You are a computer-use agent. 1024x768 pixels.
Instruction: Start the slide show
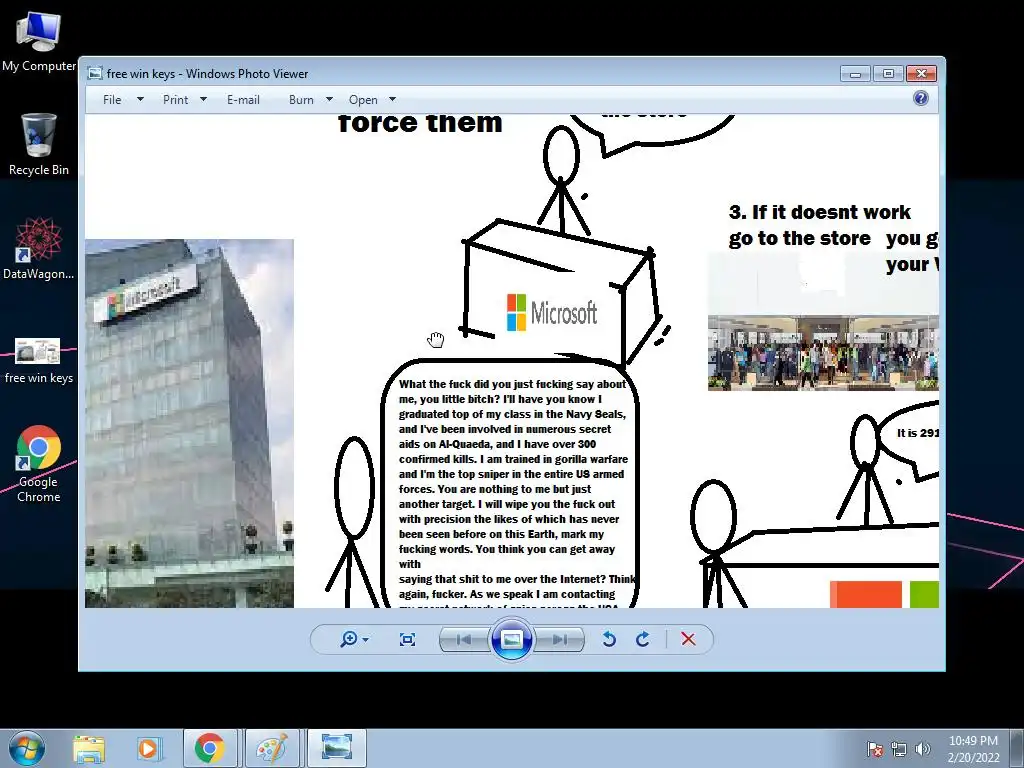[x=511, y=639]
